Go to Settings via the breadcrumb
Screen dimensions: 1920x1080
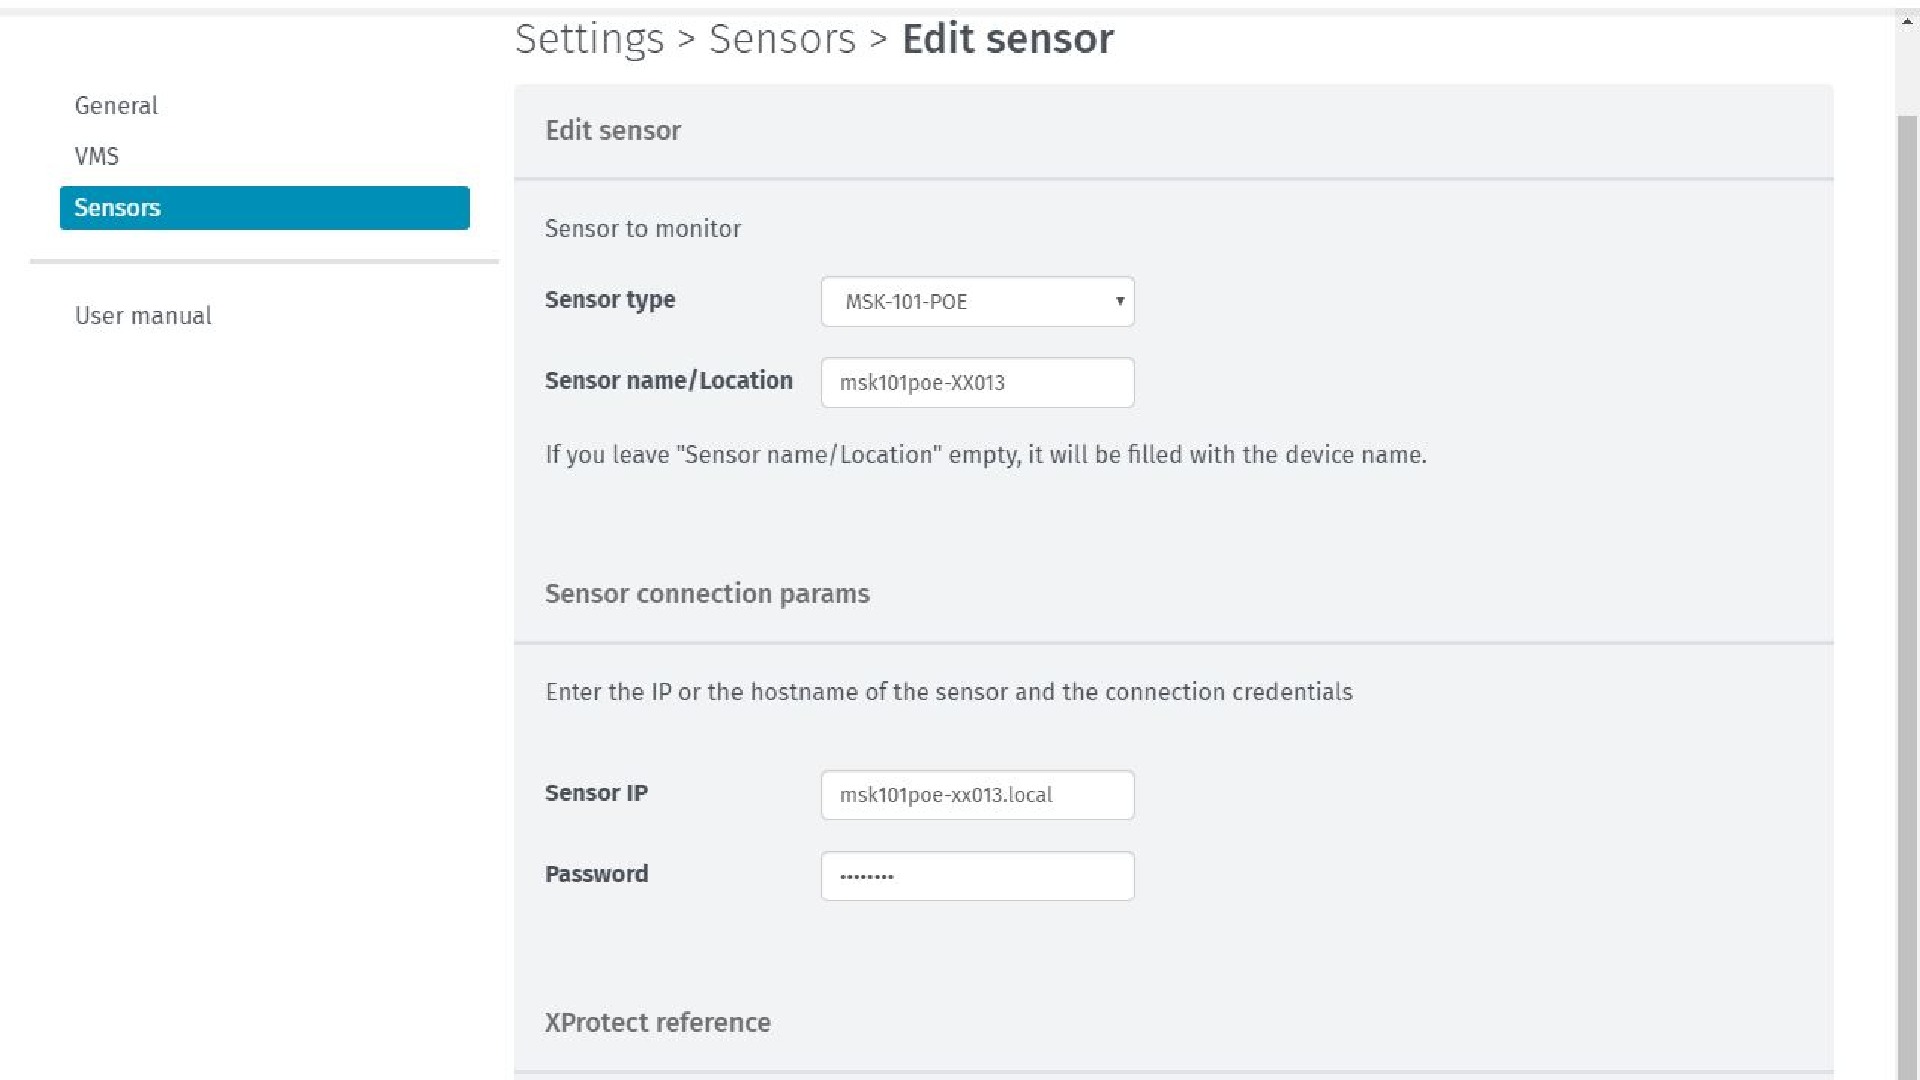(589, 39)
